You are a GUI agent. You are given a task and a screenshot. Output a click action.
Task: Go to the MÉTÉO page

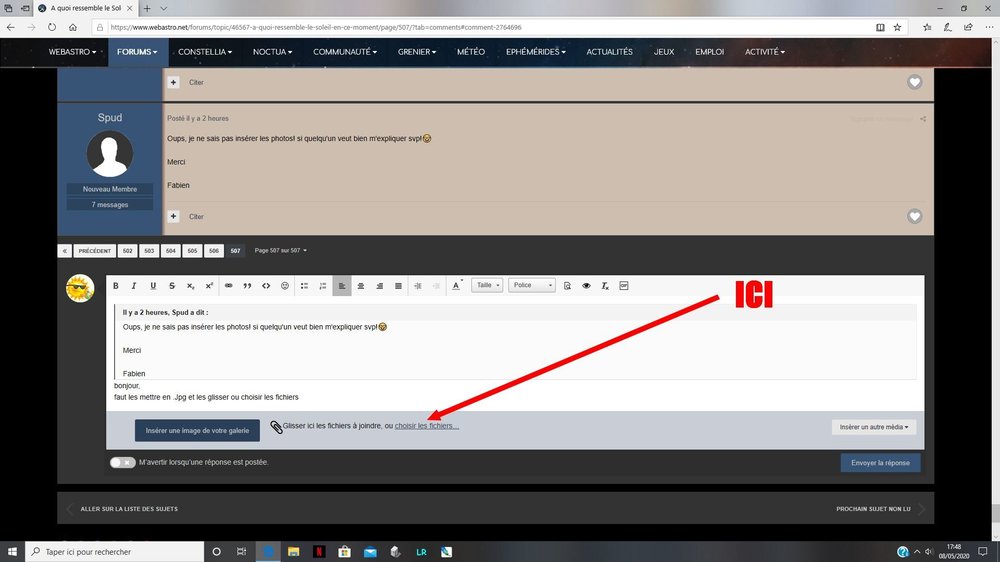coord(471,52)
